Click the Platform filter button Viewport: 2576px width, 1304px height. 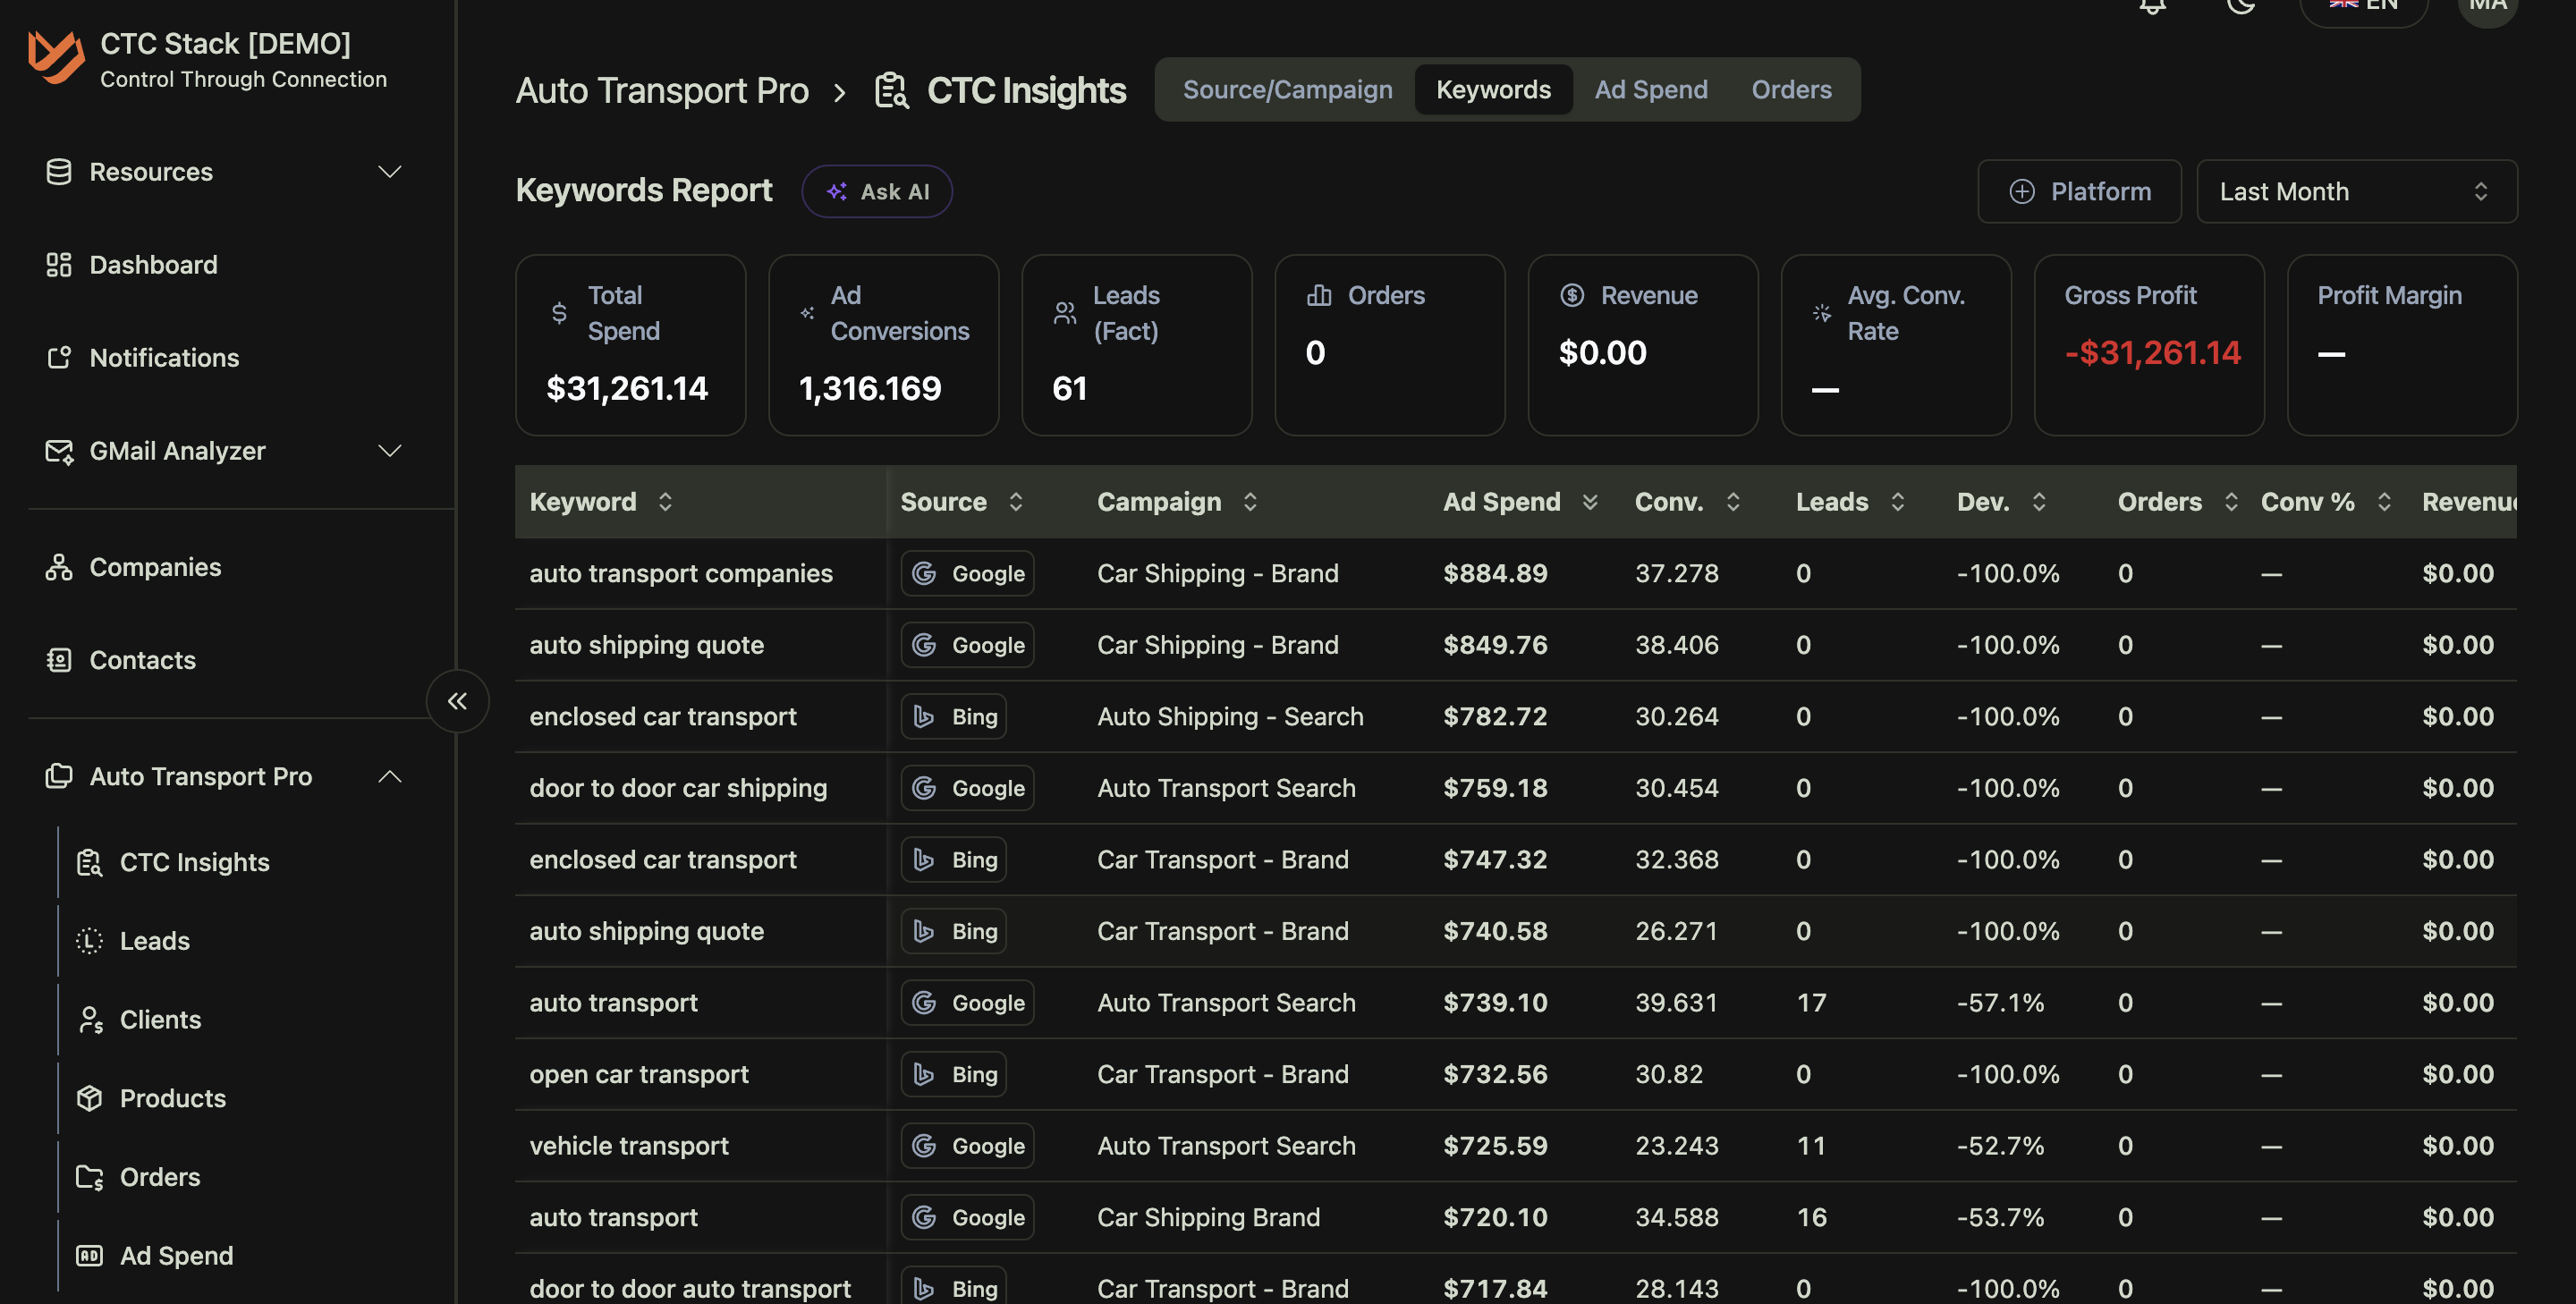[2079, 191]
